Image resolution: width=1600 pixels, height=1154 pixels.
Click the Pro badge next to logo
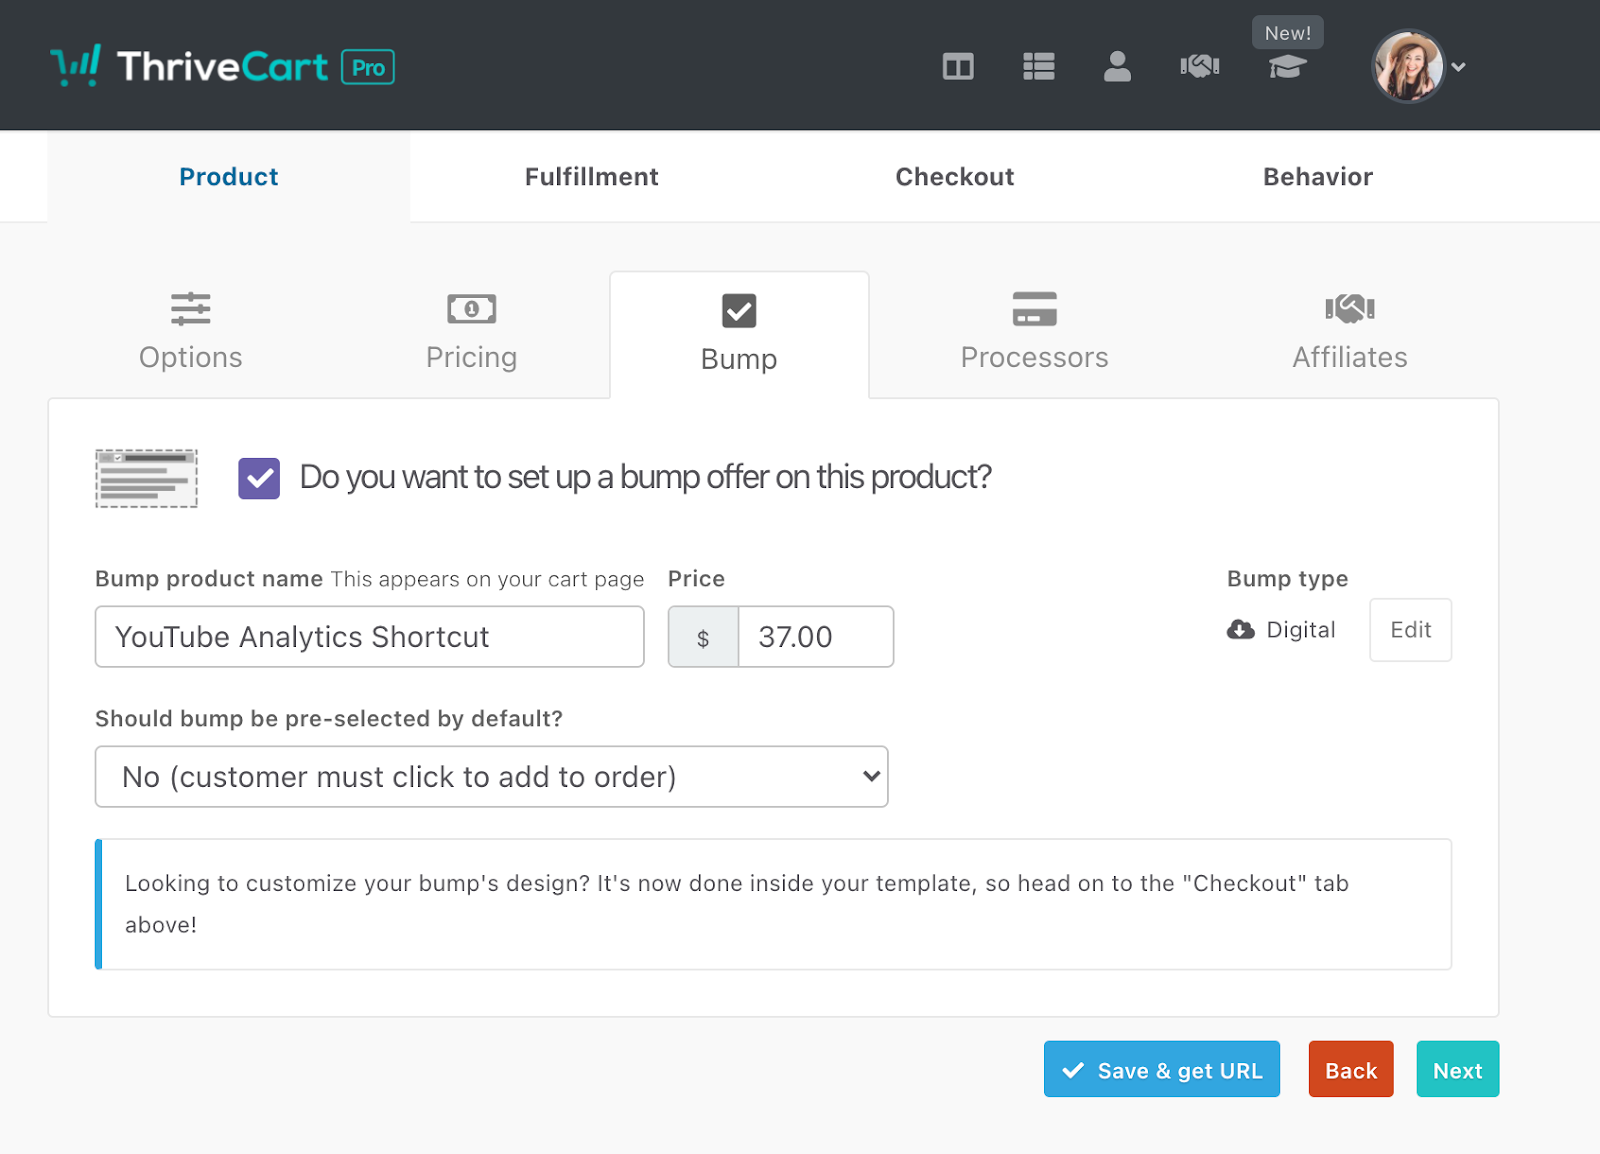(x=368, y=67)
